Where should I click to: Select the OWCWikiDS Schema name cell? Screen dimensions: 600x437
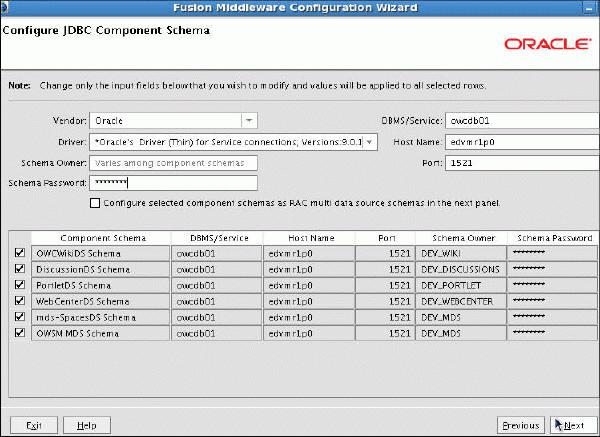101,253
